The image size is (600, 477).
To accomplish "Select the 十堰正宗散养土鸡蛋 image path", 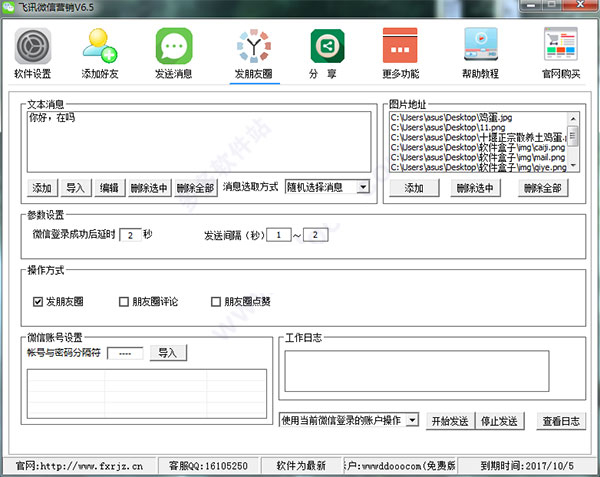I will click(478, 137).
